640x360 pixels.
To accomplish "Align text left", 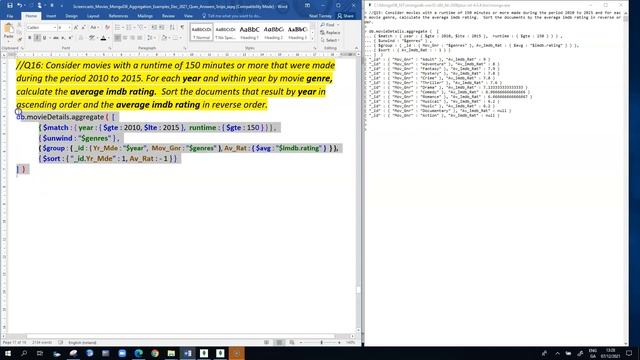I will [x=118, y=38].
